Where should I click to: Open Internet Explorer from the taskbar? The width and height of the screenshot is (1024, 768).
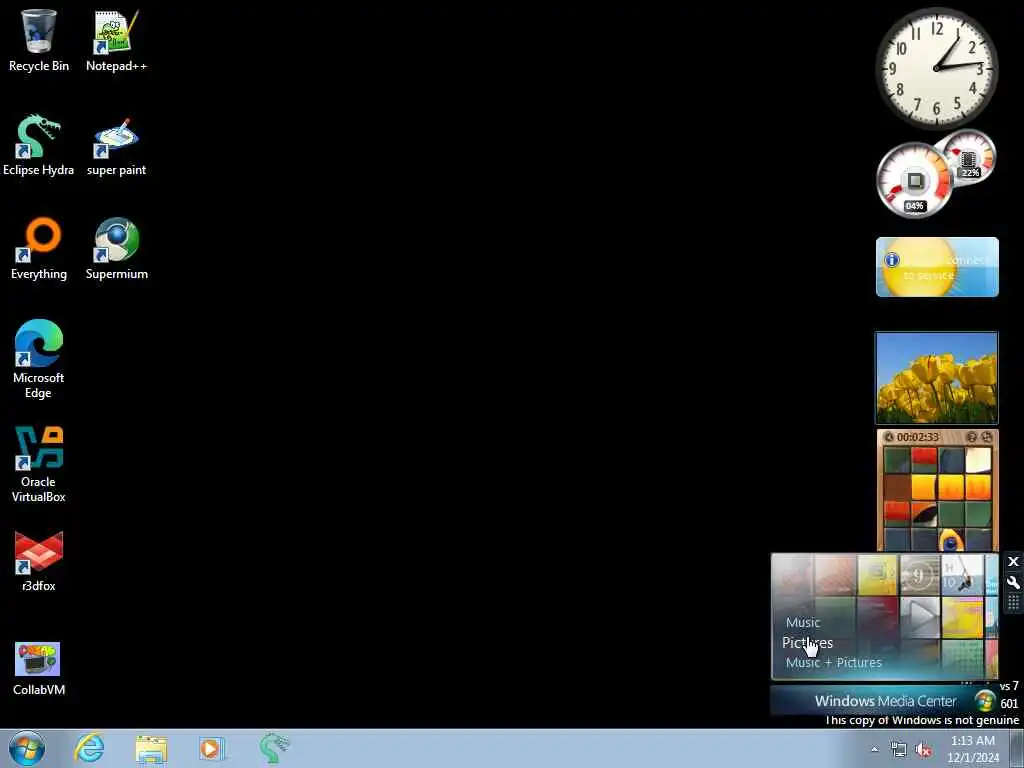click(89, 748)
